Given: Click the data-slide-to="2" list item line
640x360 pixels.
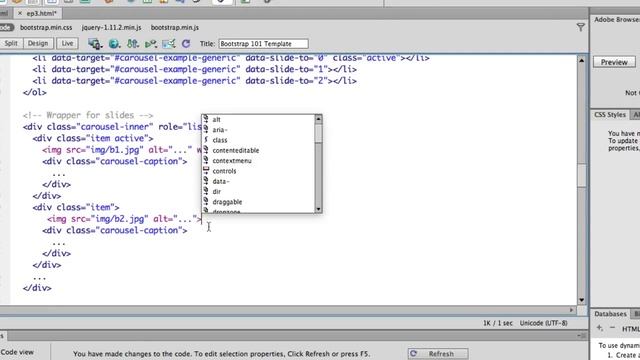Looking at the screenshot, I should pos(195,81).
